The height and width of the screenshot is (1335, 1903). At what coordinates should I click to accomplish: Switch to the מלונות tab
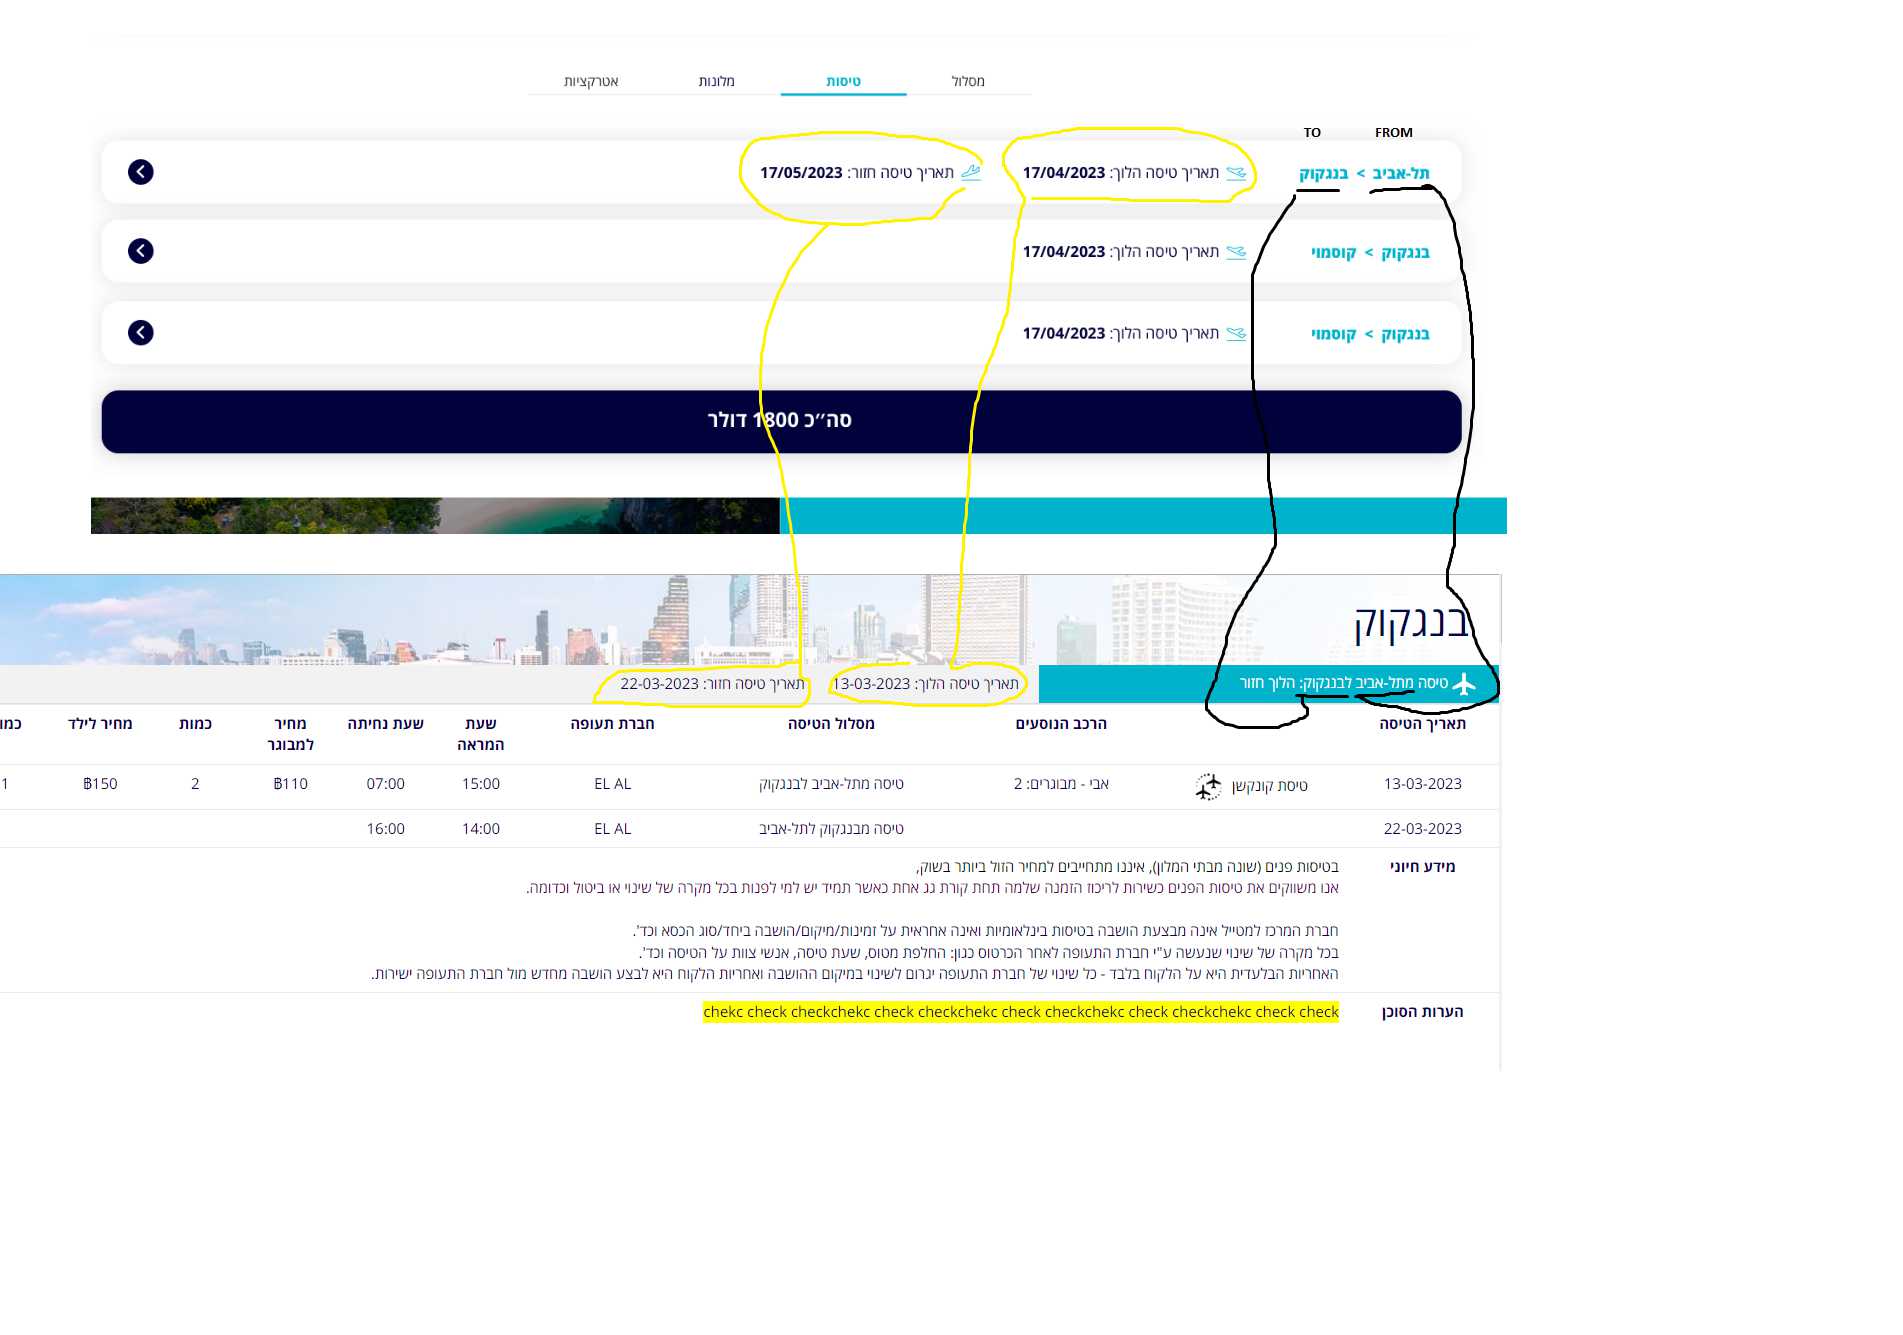716,81
